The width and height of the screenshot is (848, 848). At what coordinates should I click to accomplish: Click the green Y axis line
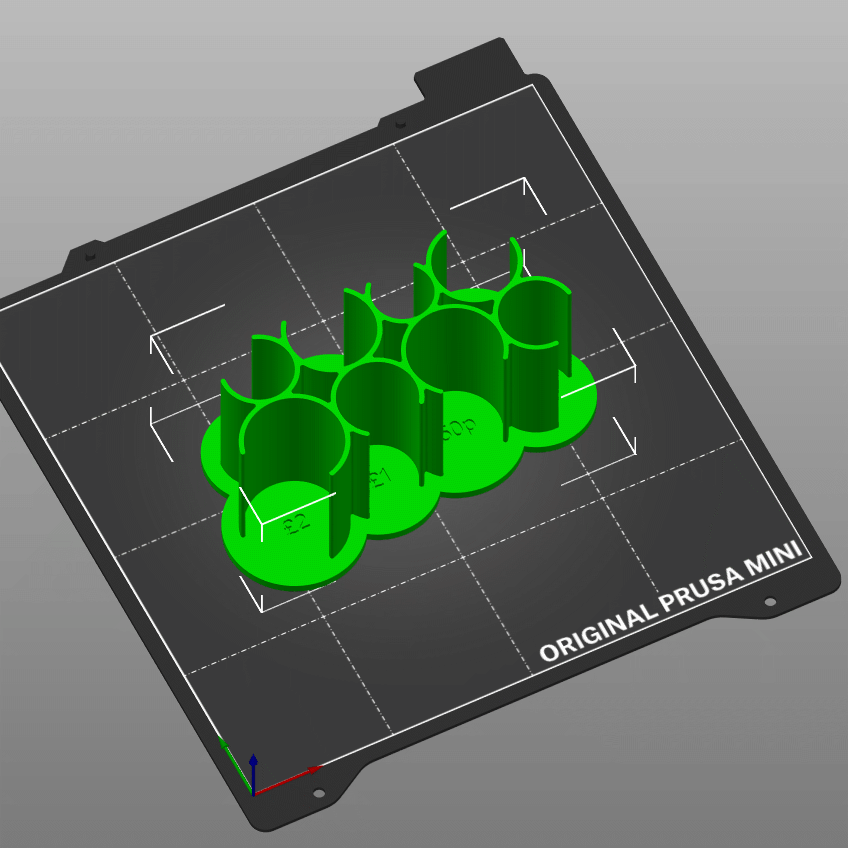tap(235, 764)
